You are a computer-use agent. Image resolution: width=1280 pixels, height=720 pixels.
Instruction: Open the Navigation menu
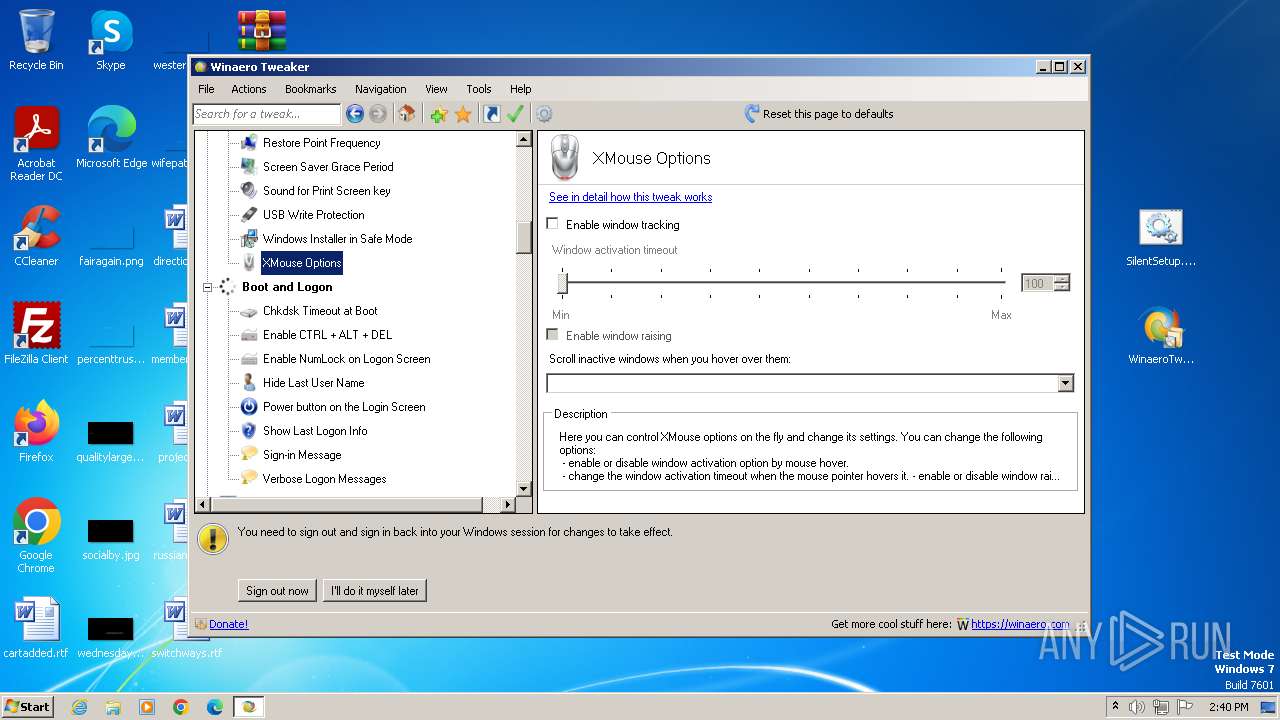[x=381, y=89]
